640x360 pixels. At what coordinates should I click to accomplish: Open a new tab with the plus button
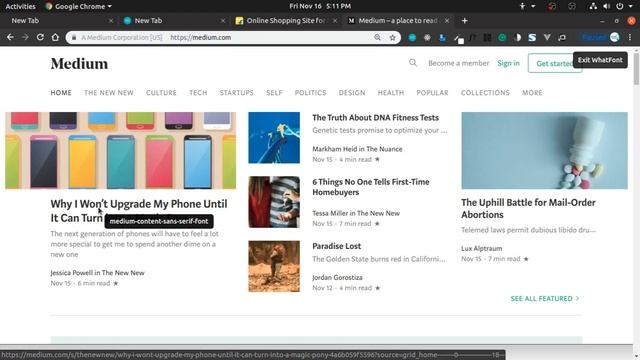(464, 20)
